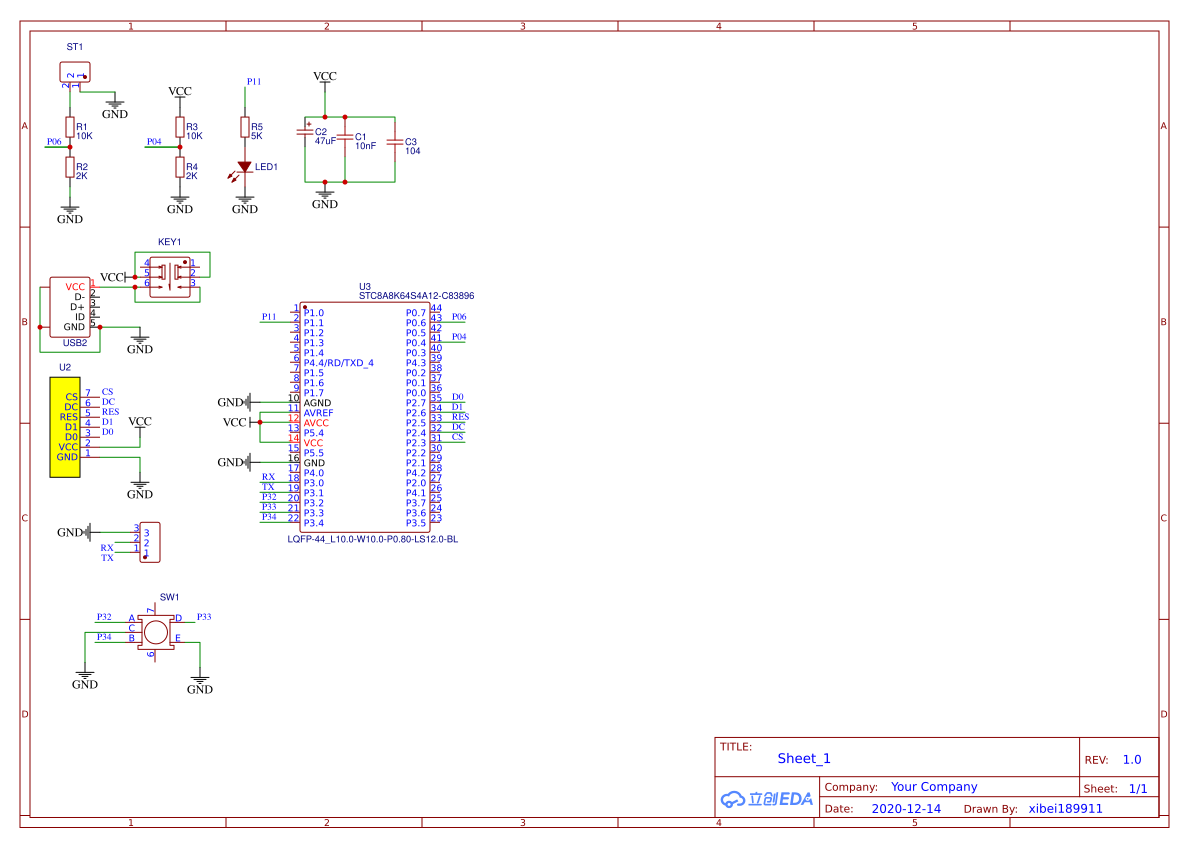Image resolution: width=1189 pixels, height=853 pixels.
Task: Click the Sheet_1 title text
Action: click(804, 759)
